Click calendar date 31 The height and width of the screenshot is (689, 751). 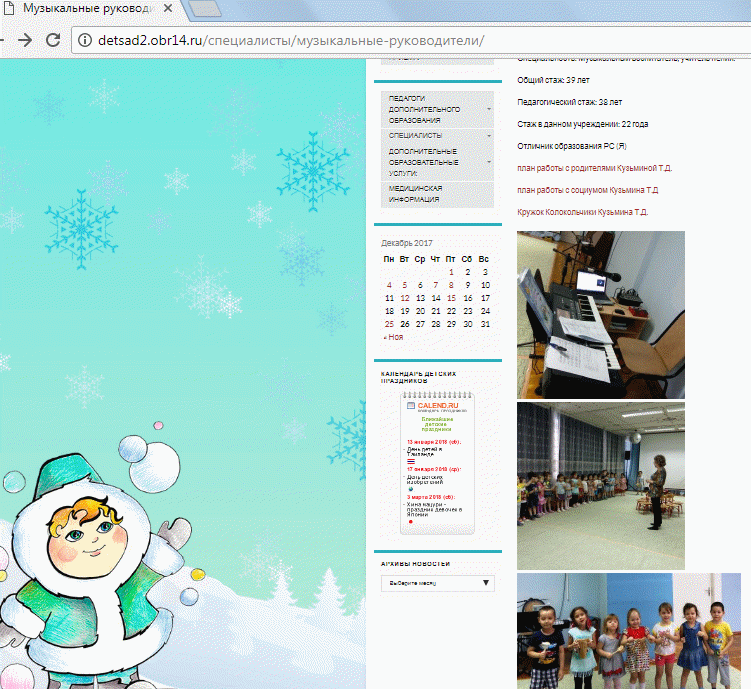(485, 324)
